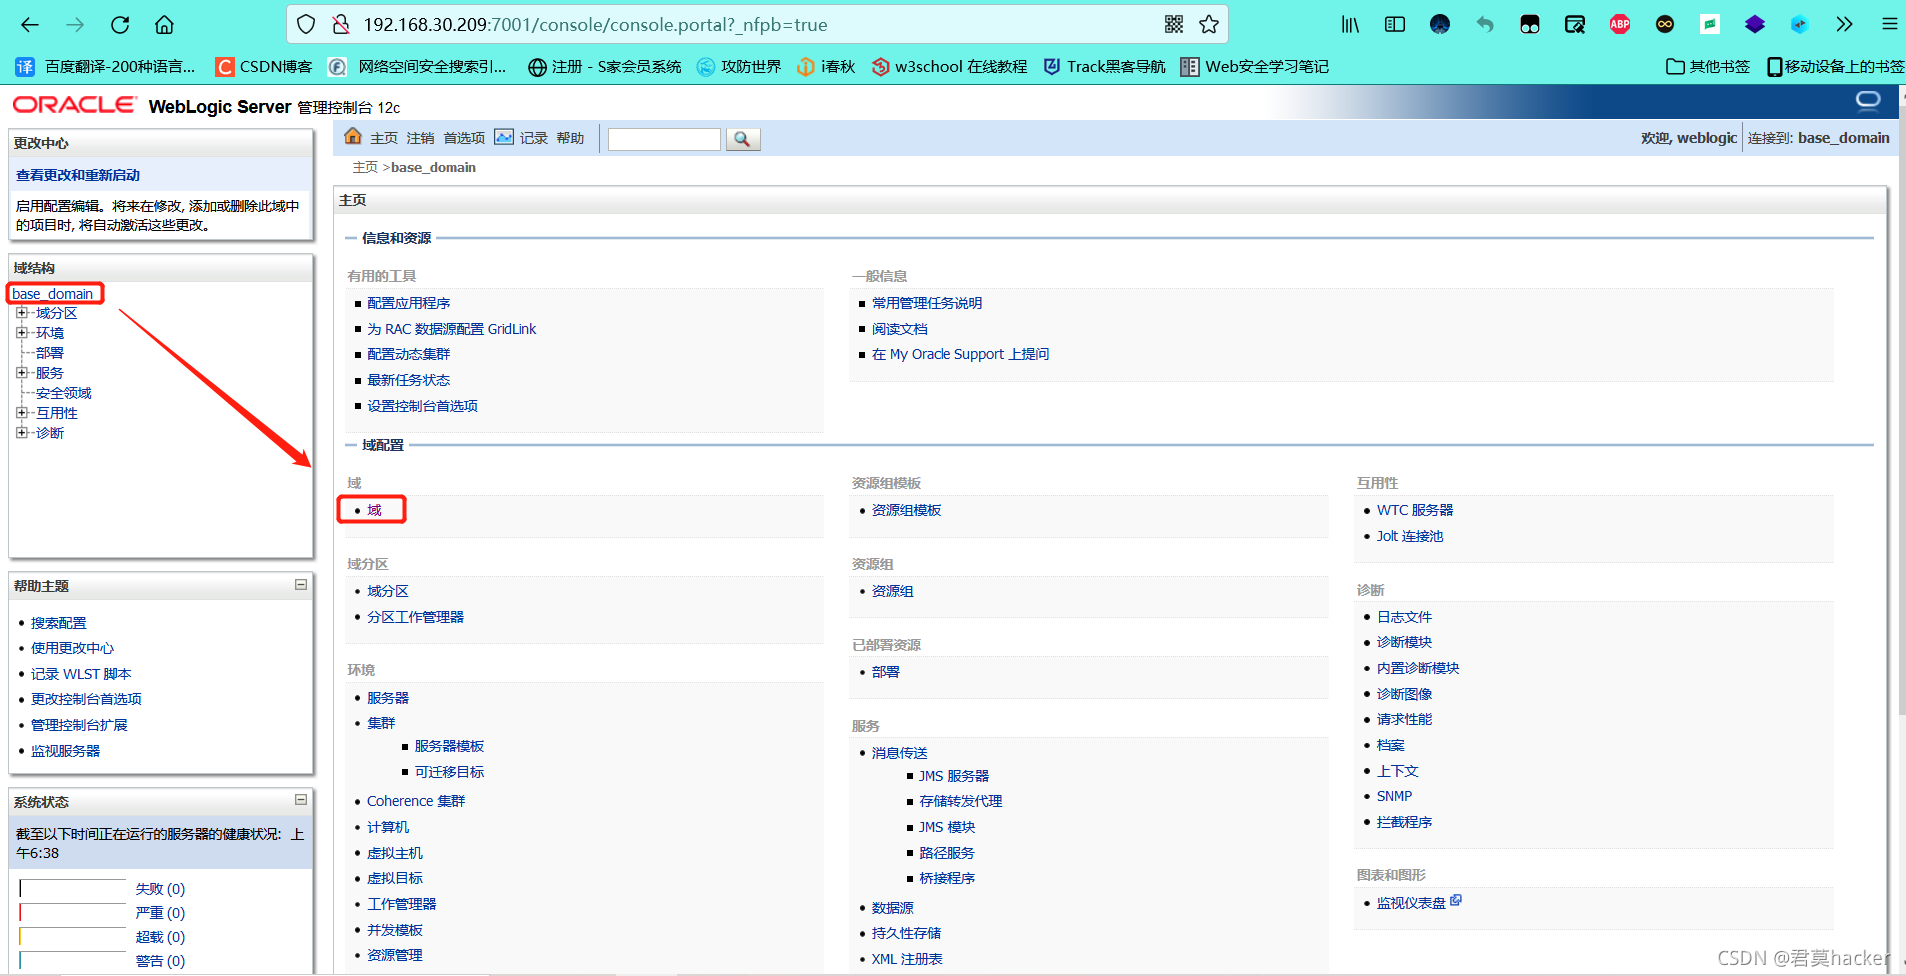Open 记录 WLST 脚本 help topic
This screenshot has width=1906, height=976.
[x=81, y=674]
